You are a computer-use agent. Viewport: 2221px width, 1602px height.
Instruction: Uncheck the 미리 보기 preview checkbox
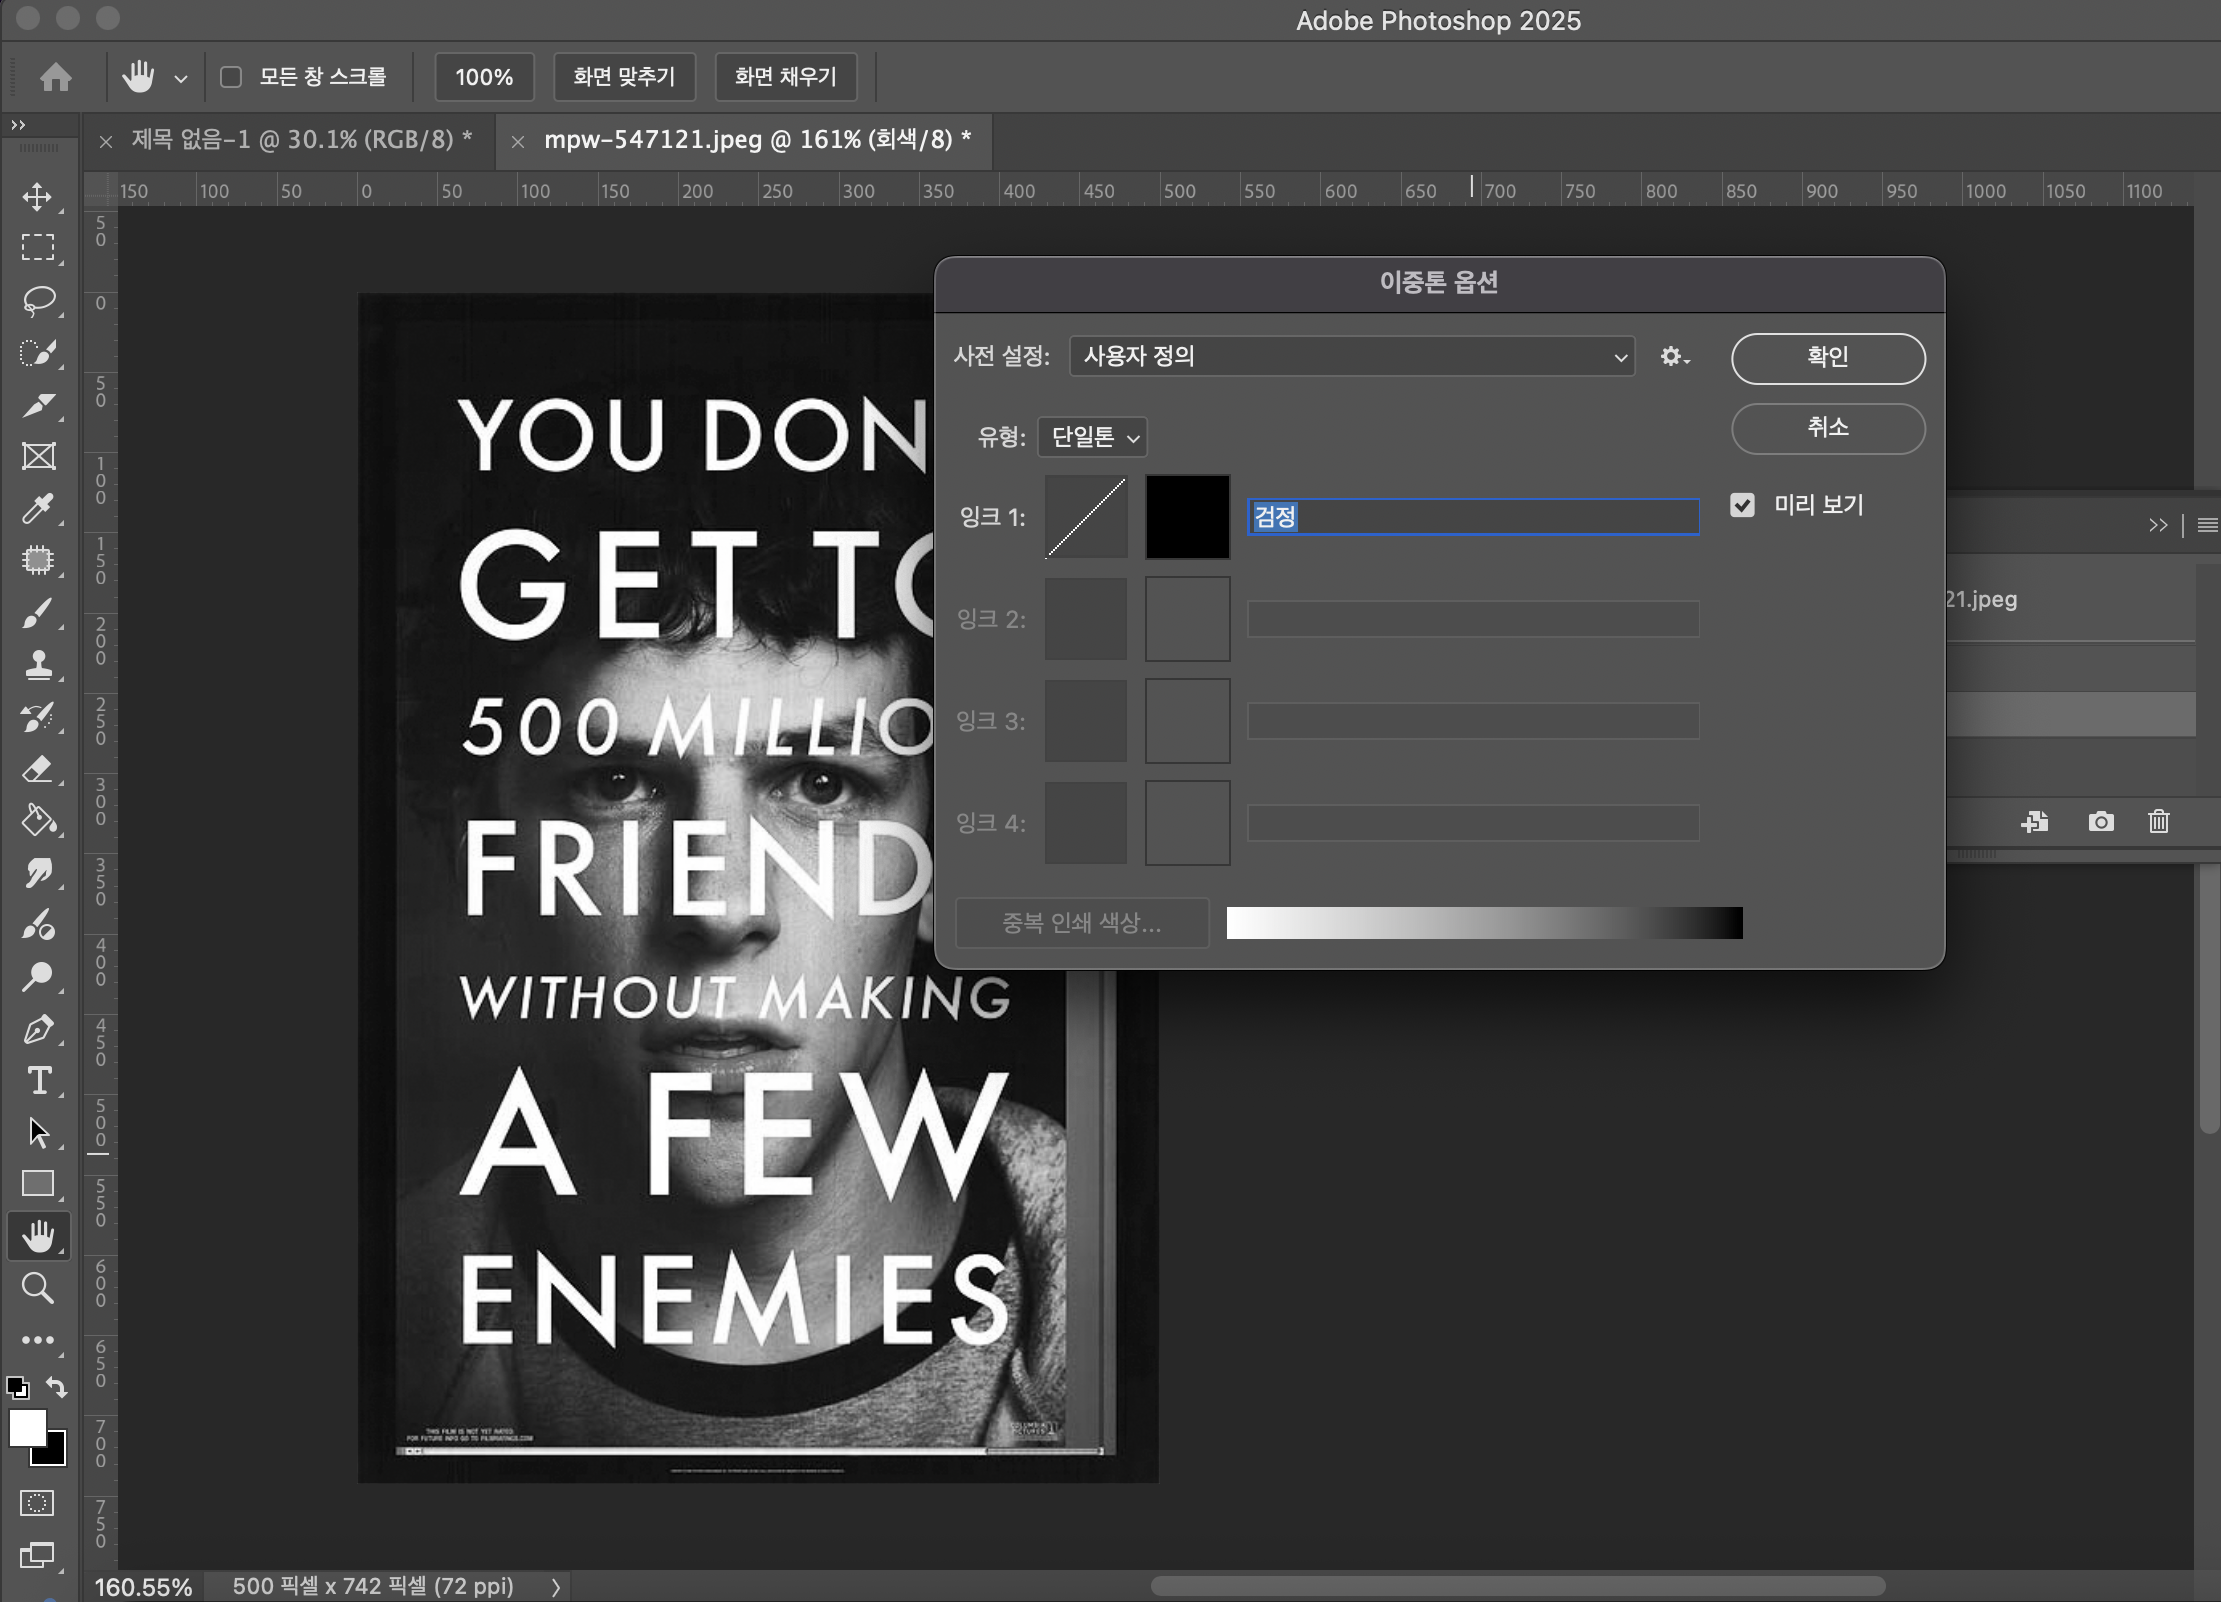tap(1743, 505)
